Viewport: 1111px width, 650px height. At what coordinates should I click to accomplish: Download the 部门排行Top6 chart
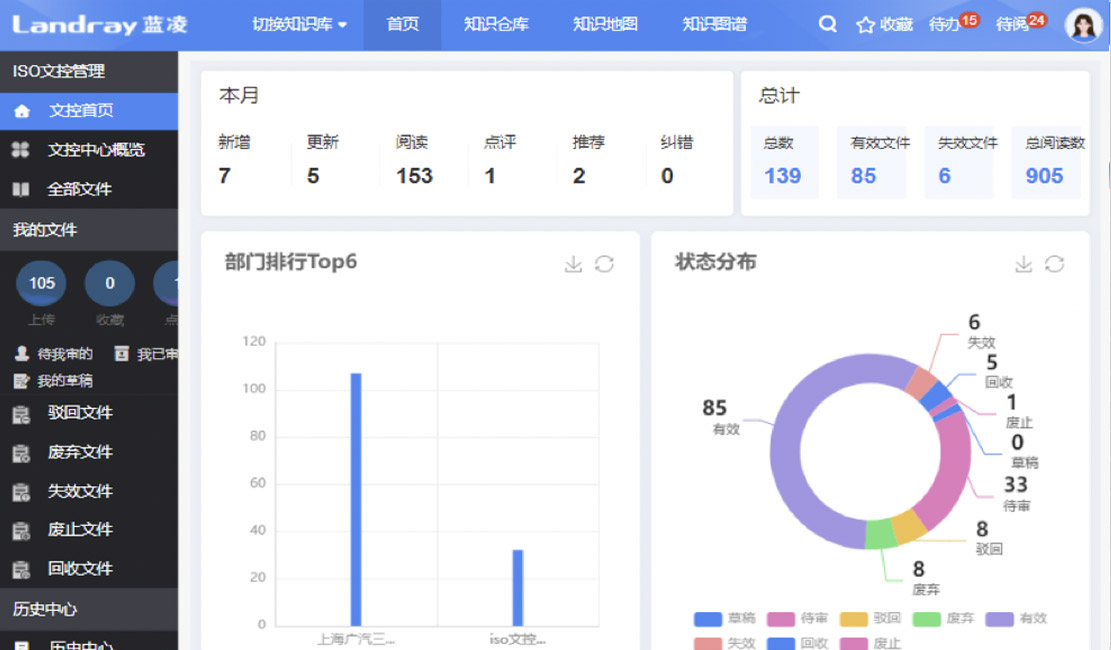pos(573,264)
